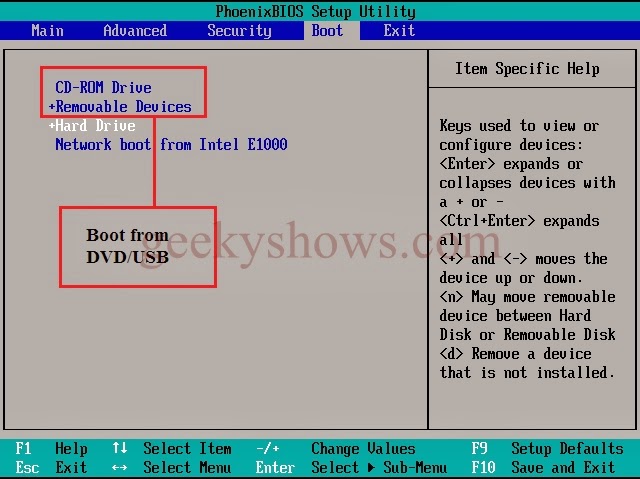Click the F9 Setup Defaults hint

point(548,449)
